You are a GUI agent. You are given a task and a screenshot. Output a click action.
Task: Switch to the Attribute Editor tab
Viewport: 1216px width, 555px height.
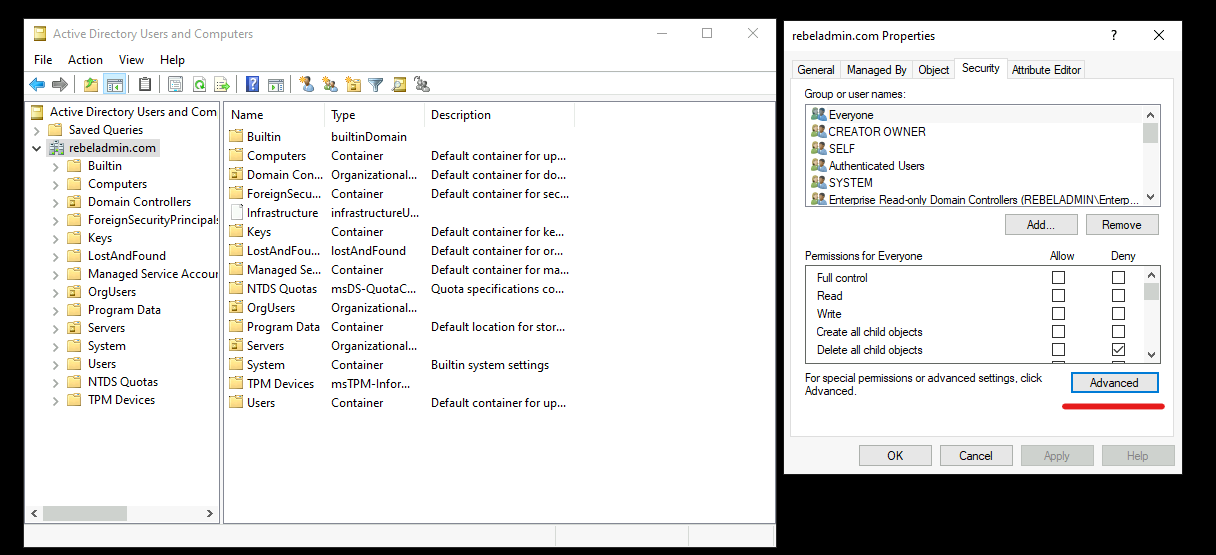1046,70
